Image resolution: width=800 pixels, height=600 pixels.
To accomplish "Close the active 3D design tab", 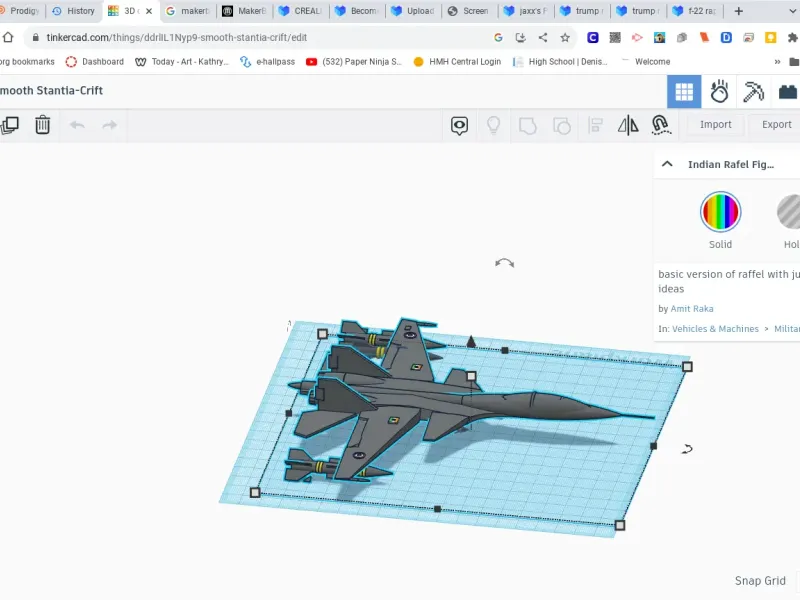I will (149, 11).
